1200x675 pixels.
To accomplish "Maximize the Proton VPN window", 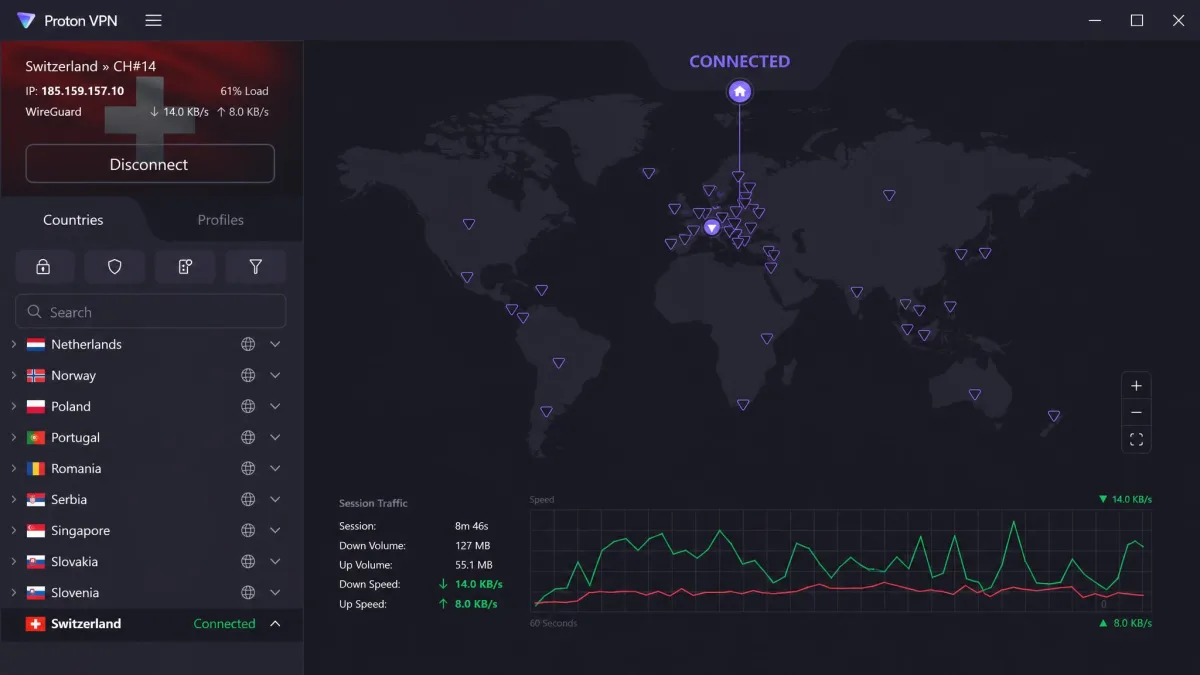I will click(1137, 20).
